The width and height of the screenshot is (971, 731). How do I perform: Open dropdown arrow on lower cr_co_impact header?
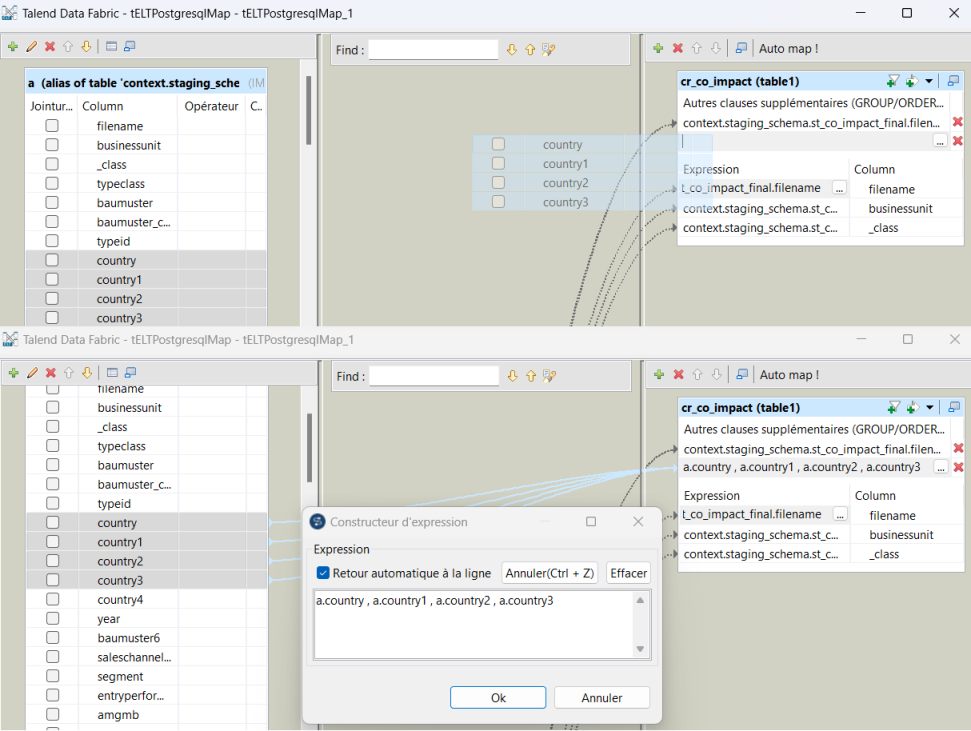click(930, 408)
